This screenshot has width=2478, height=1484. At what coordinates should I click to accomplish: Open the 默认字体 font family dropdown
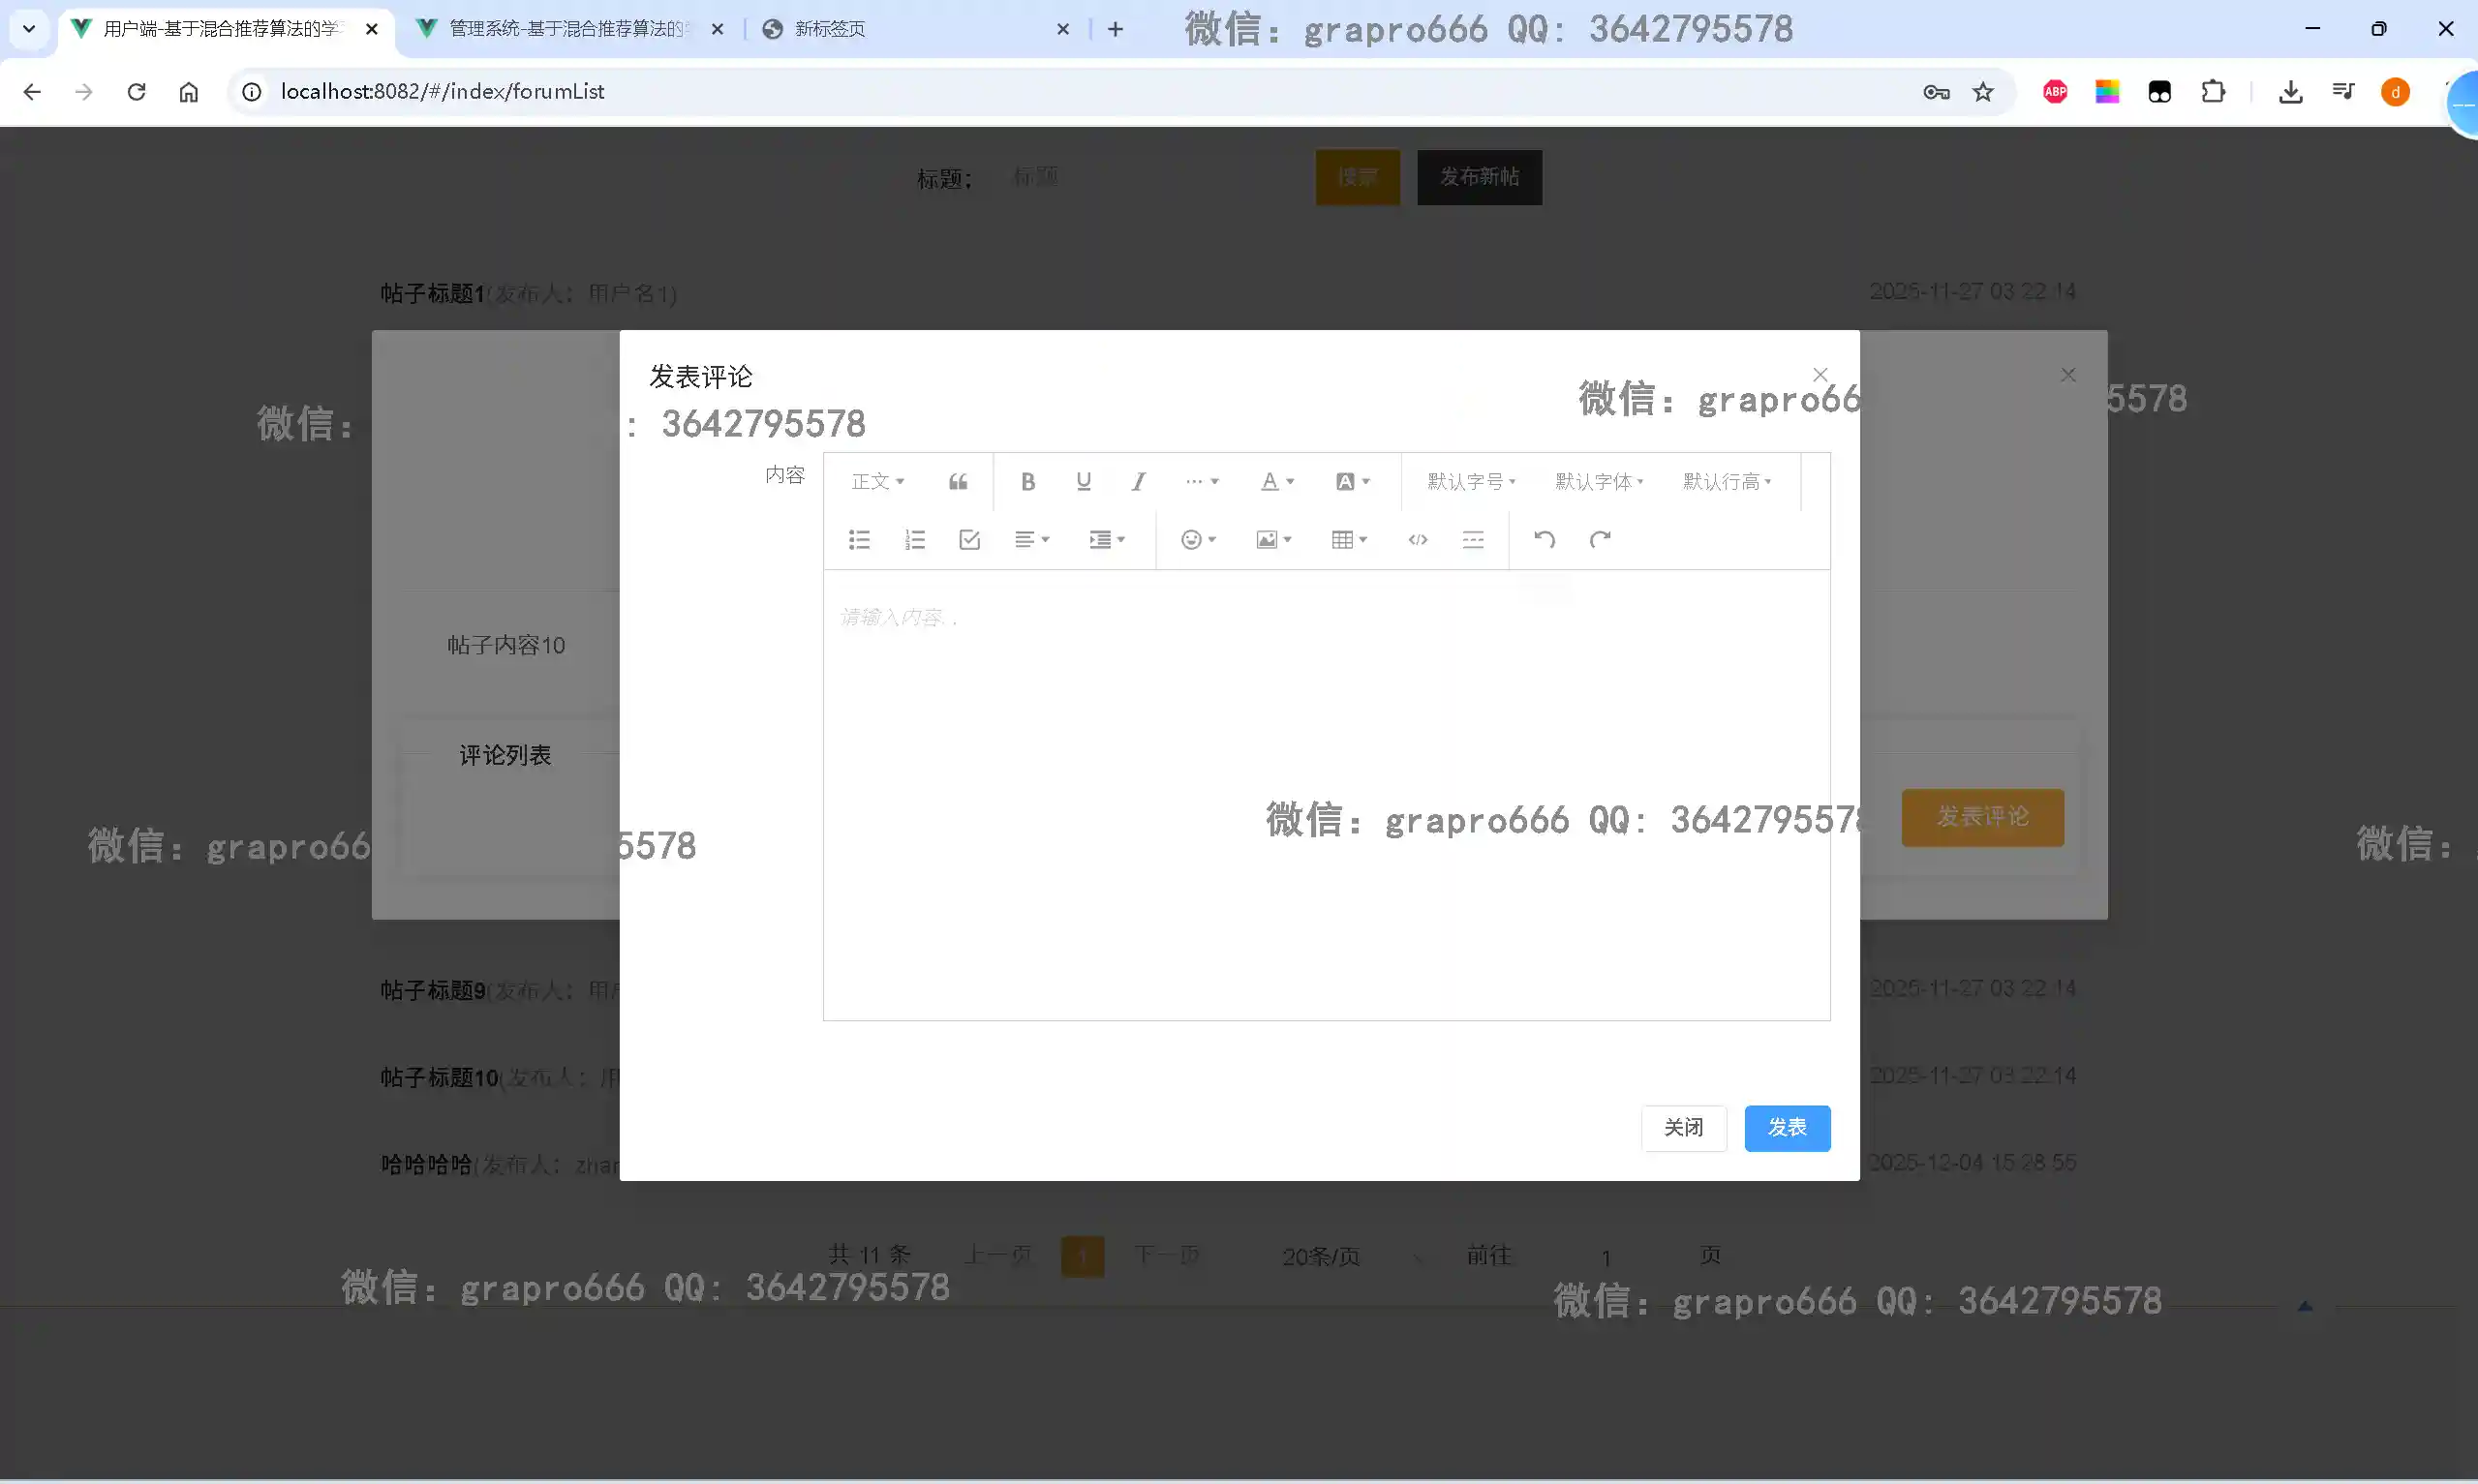coord(1598,482)
